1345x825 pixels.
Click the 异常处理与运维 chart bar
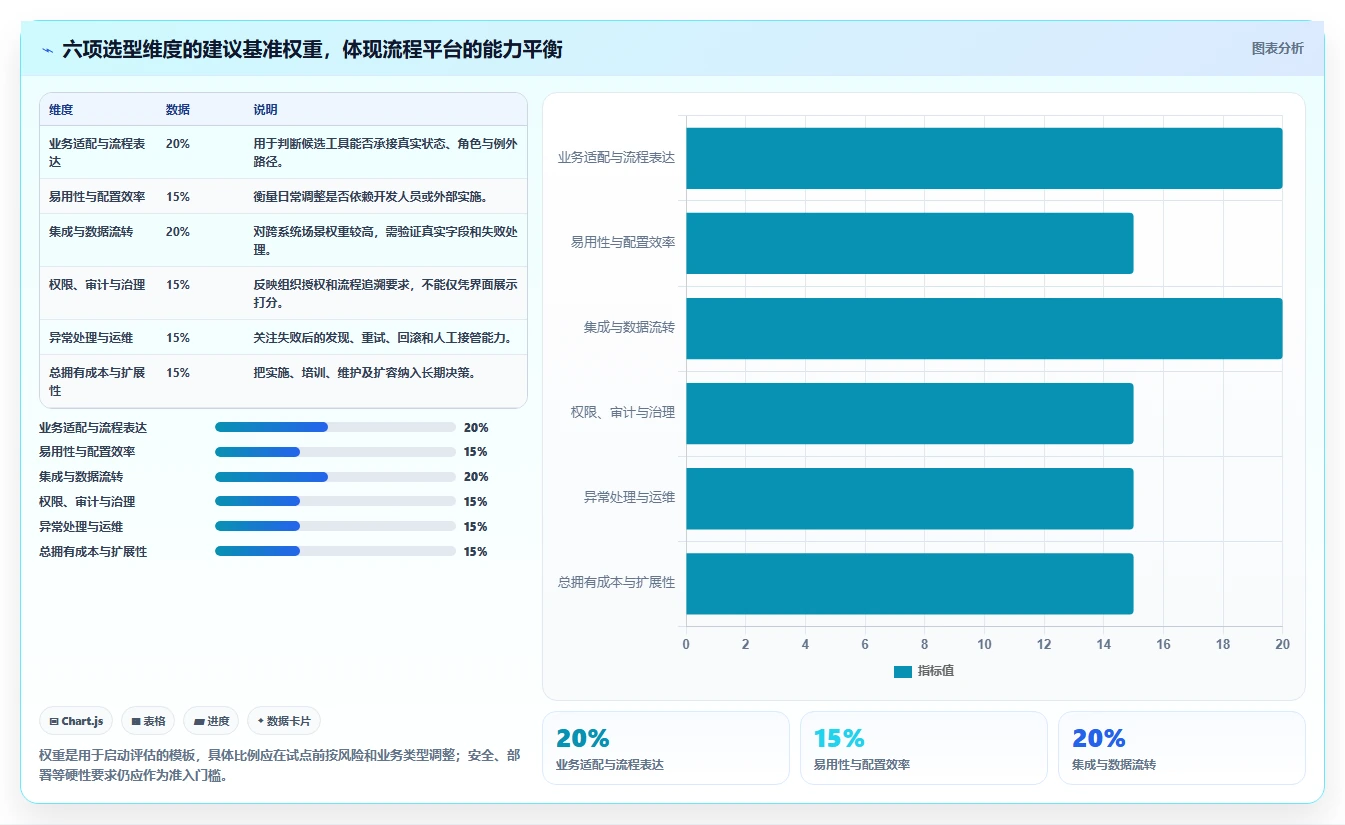pos(909,498)
